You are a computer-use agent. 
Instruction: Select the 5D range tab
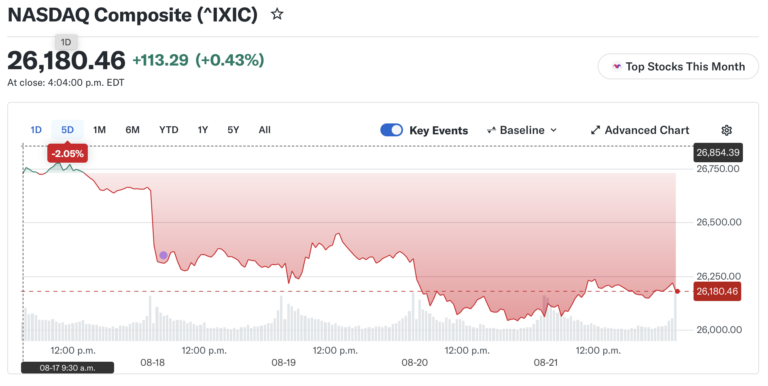[x=67, y=130]
